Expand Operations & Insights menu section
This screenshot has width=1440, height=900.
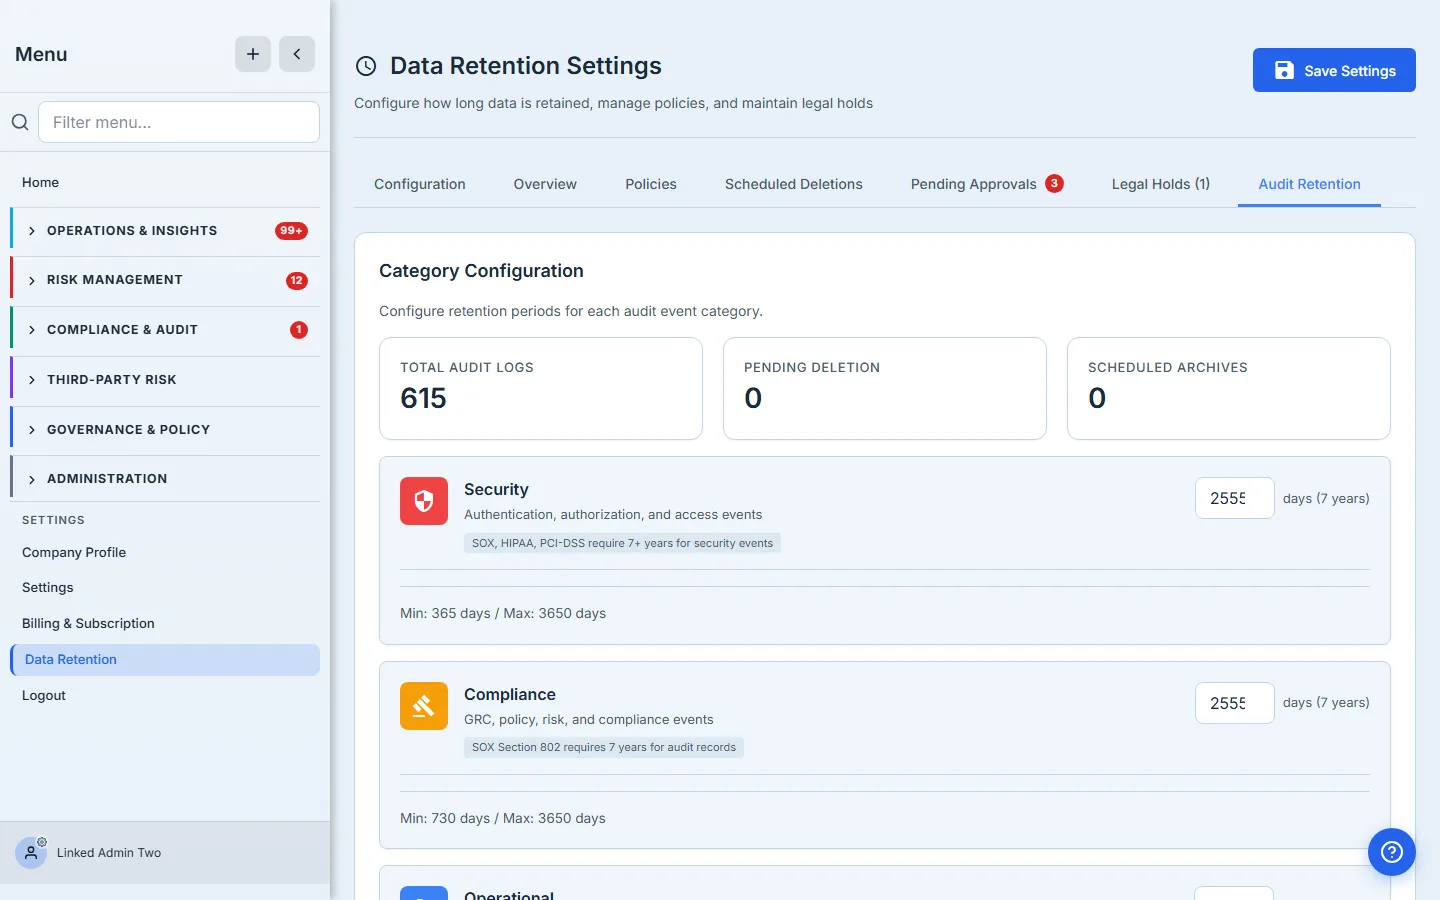(165, 231)
